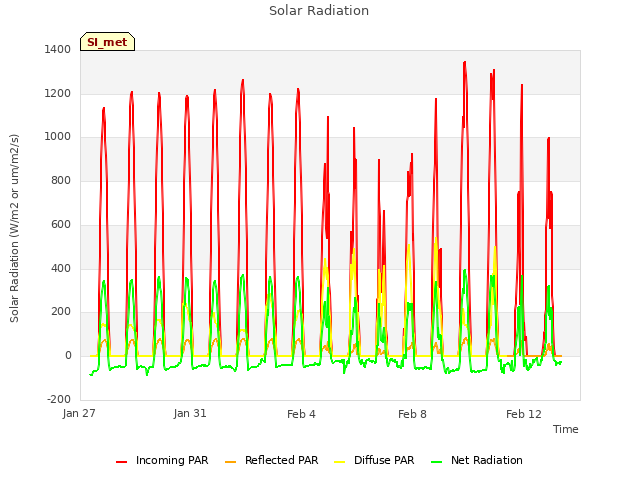Toggle the Diffuse PAR legend entry
Viewport: 640px width, 480px height.
click(x=374, y=460)
